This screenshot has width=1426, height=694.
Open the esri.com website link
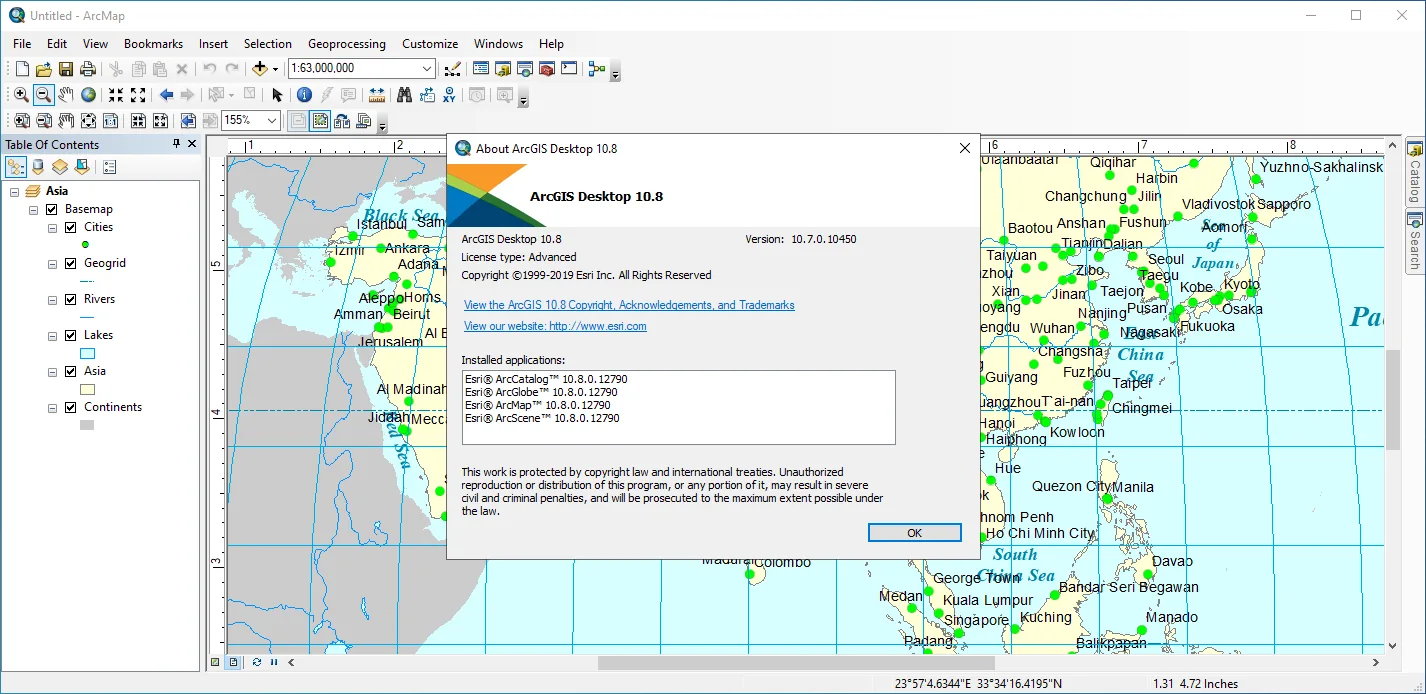click(x=555, y=326)
